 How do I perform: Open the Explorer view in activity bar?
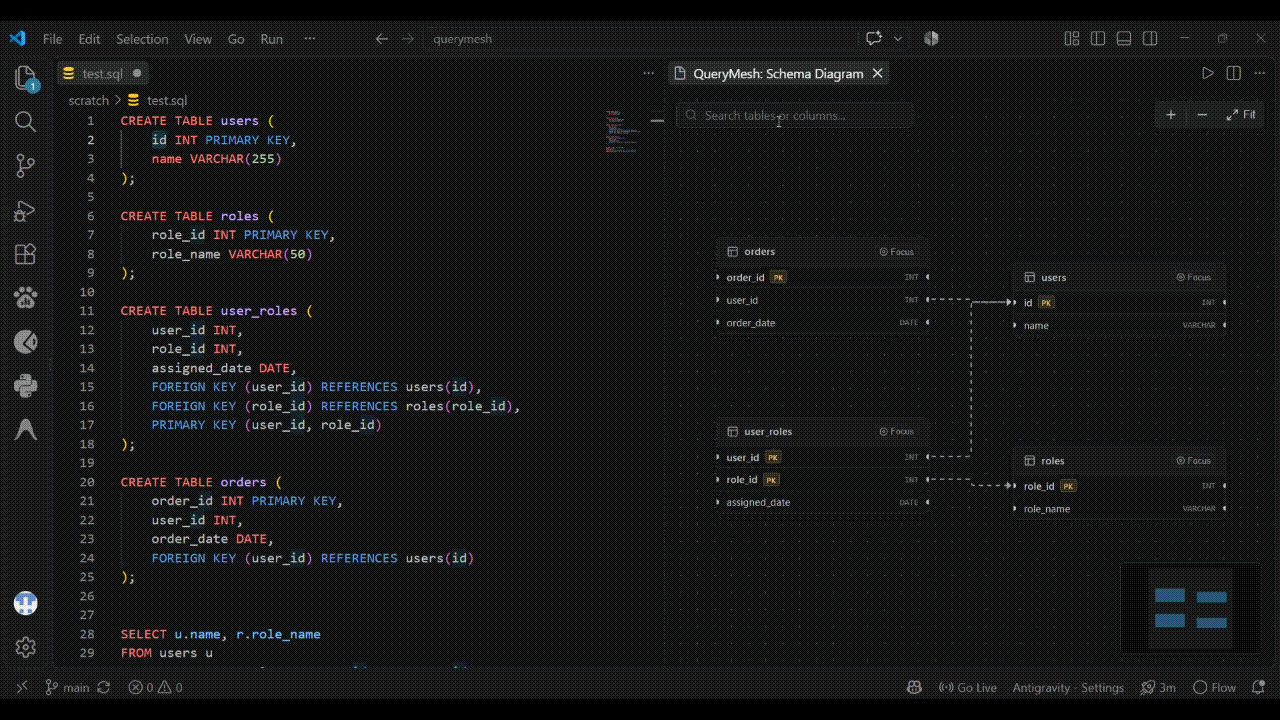26,78
